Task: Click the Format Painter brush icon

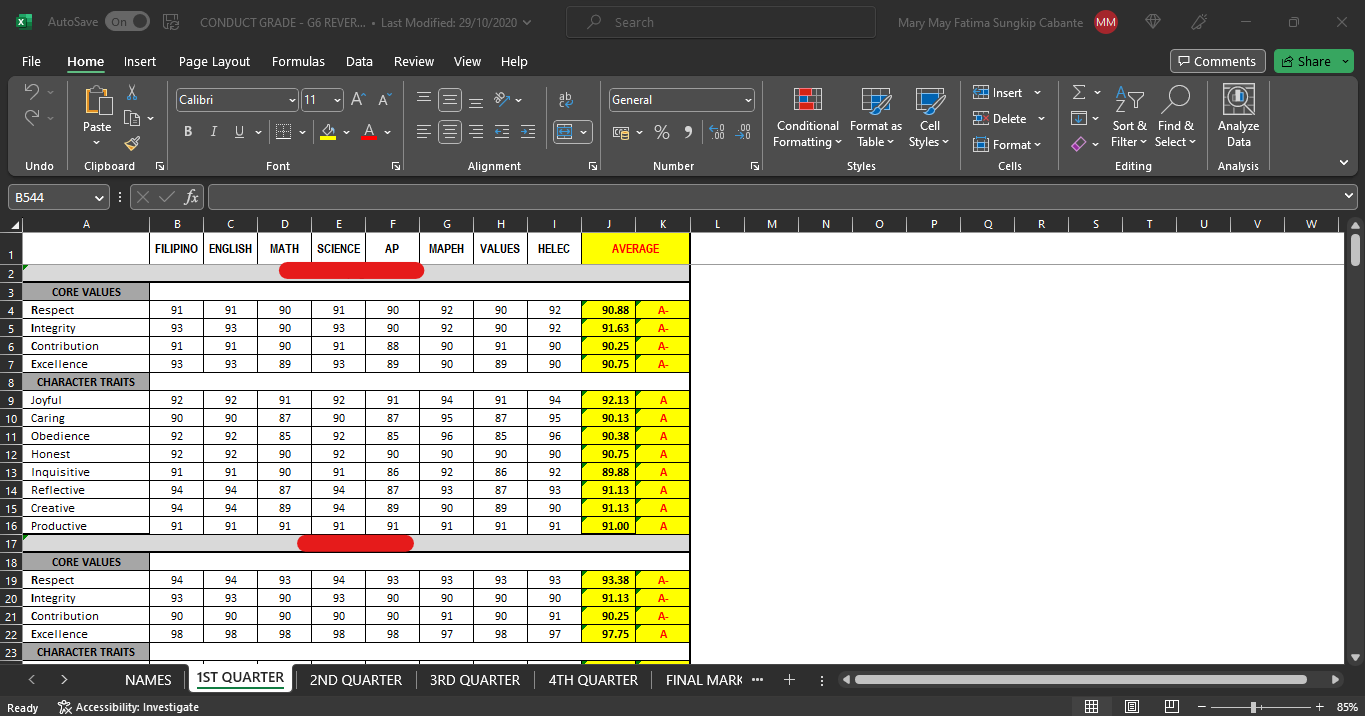Action: (132, 144)
